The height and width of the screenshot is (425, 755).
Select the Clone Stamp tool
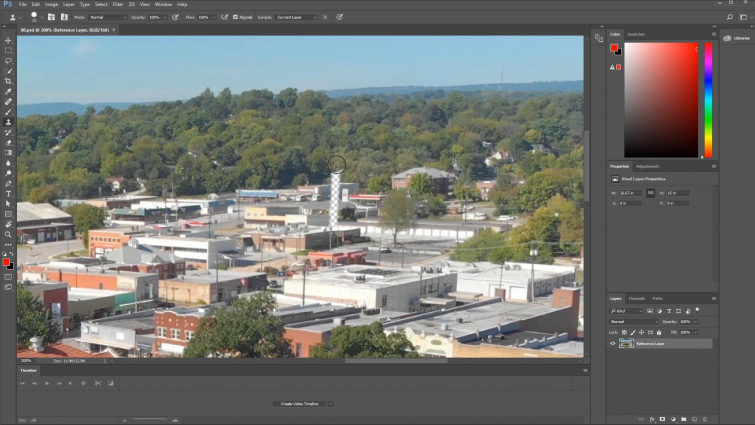point(8,122)
